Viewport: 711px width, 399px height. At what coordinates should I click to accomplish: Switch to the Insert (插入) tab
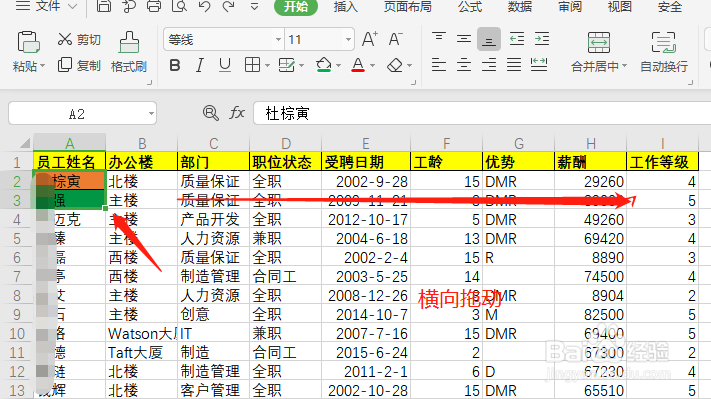[346, 7]
